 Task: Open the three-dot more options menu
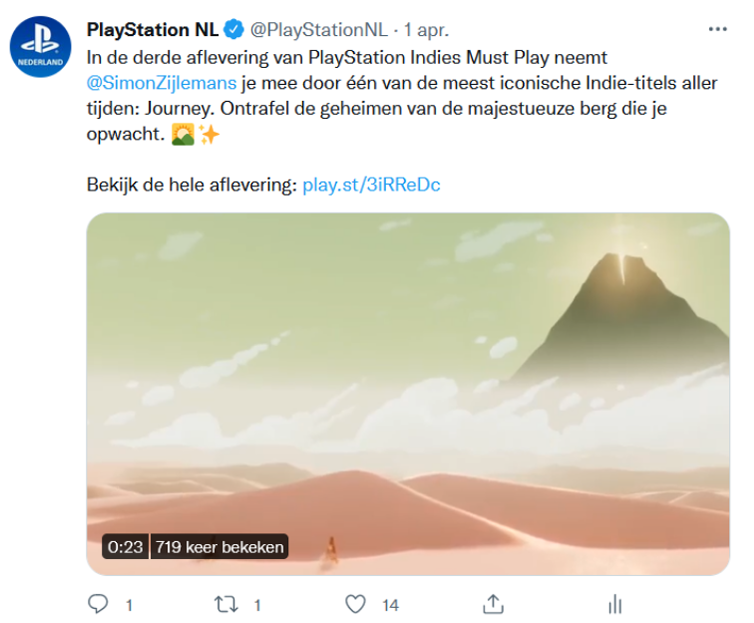pos(717,29)
